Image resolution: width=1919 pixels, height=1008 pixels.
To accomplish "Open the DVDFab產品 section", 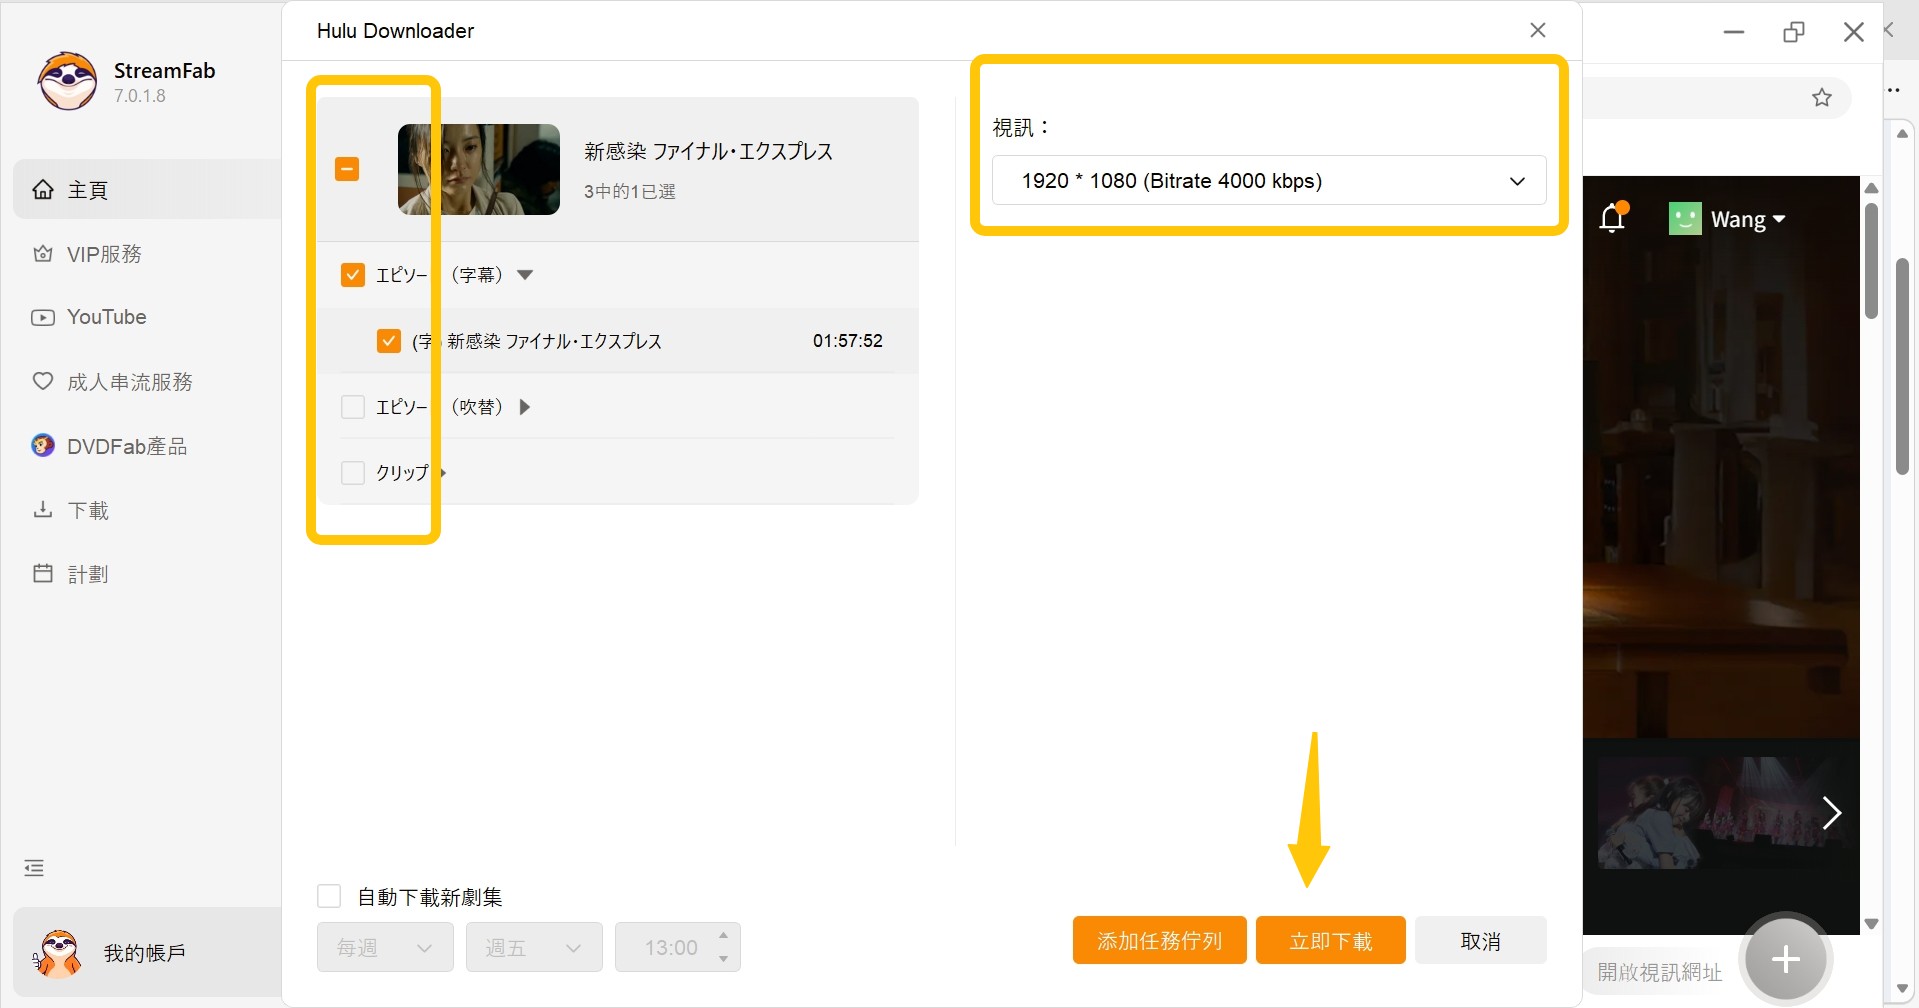I will click(126, 445).
